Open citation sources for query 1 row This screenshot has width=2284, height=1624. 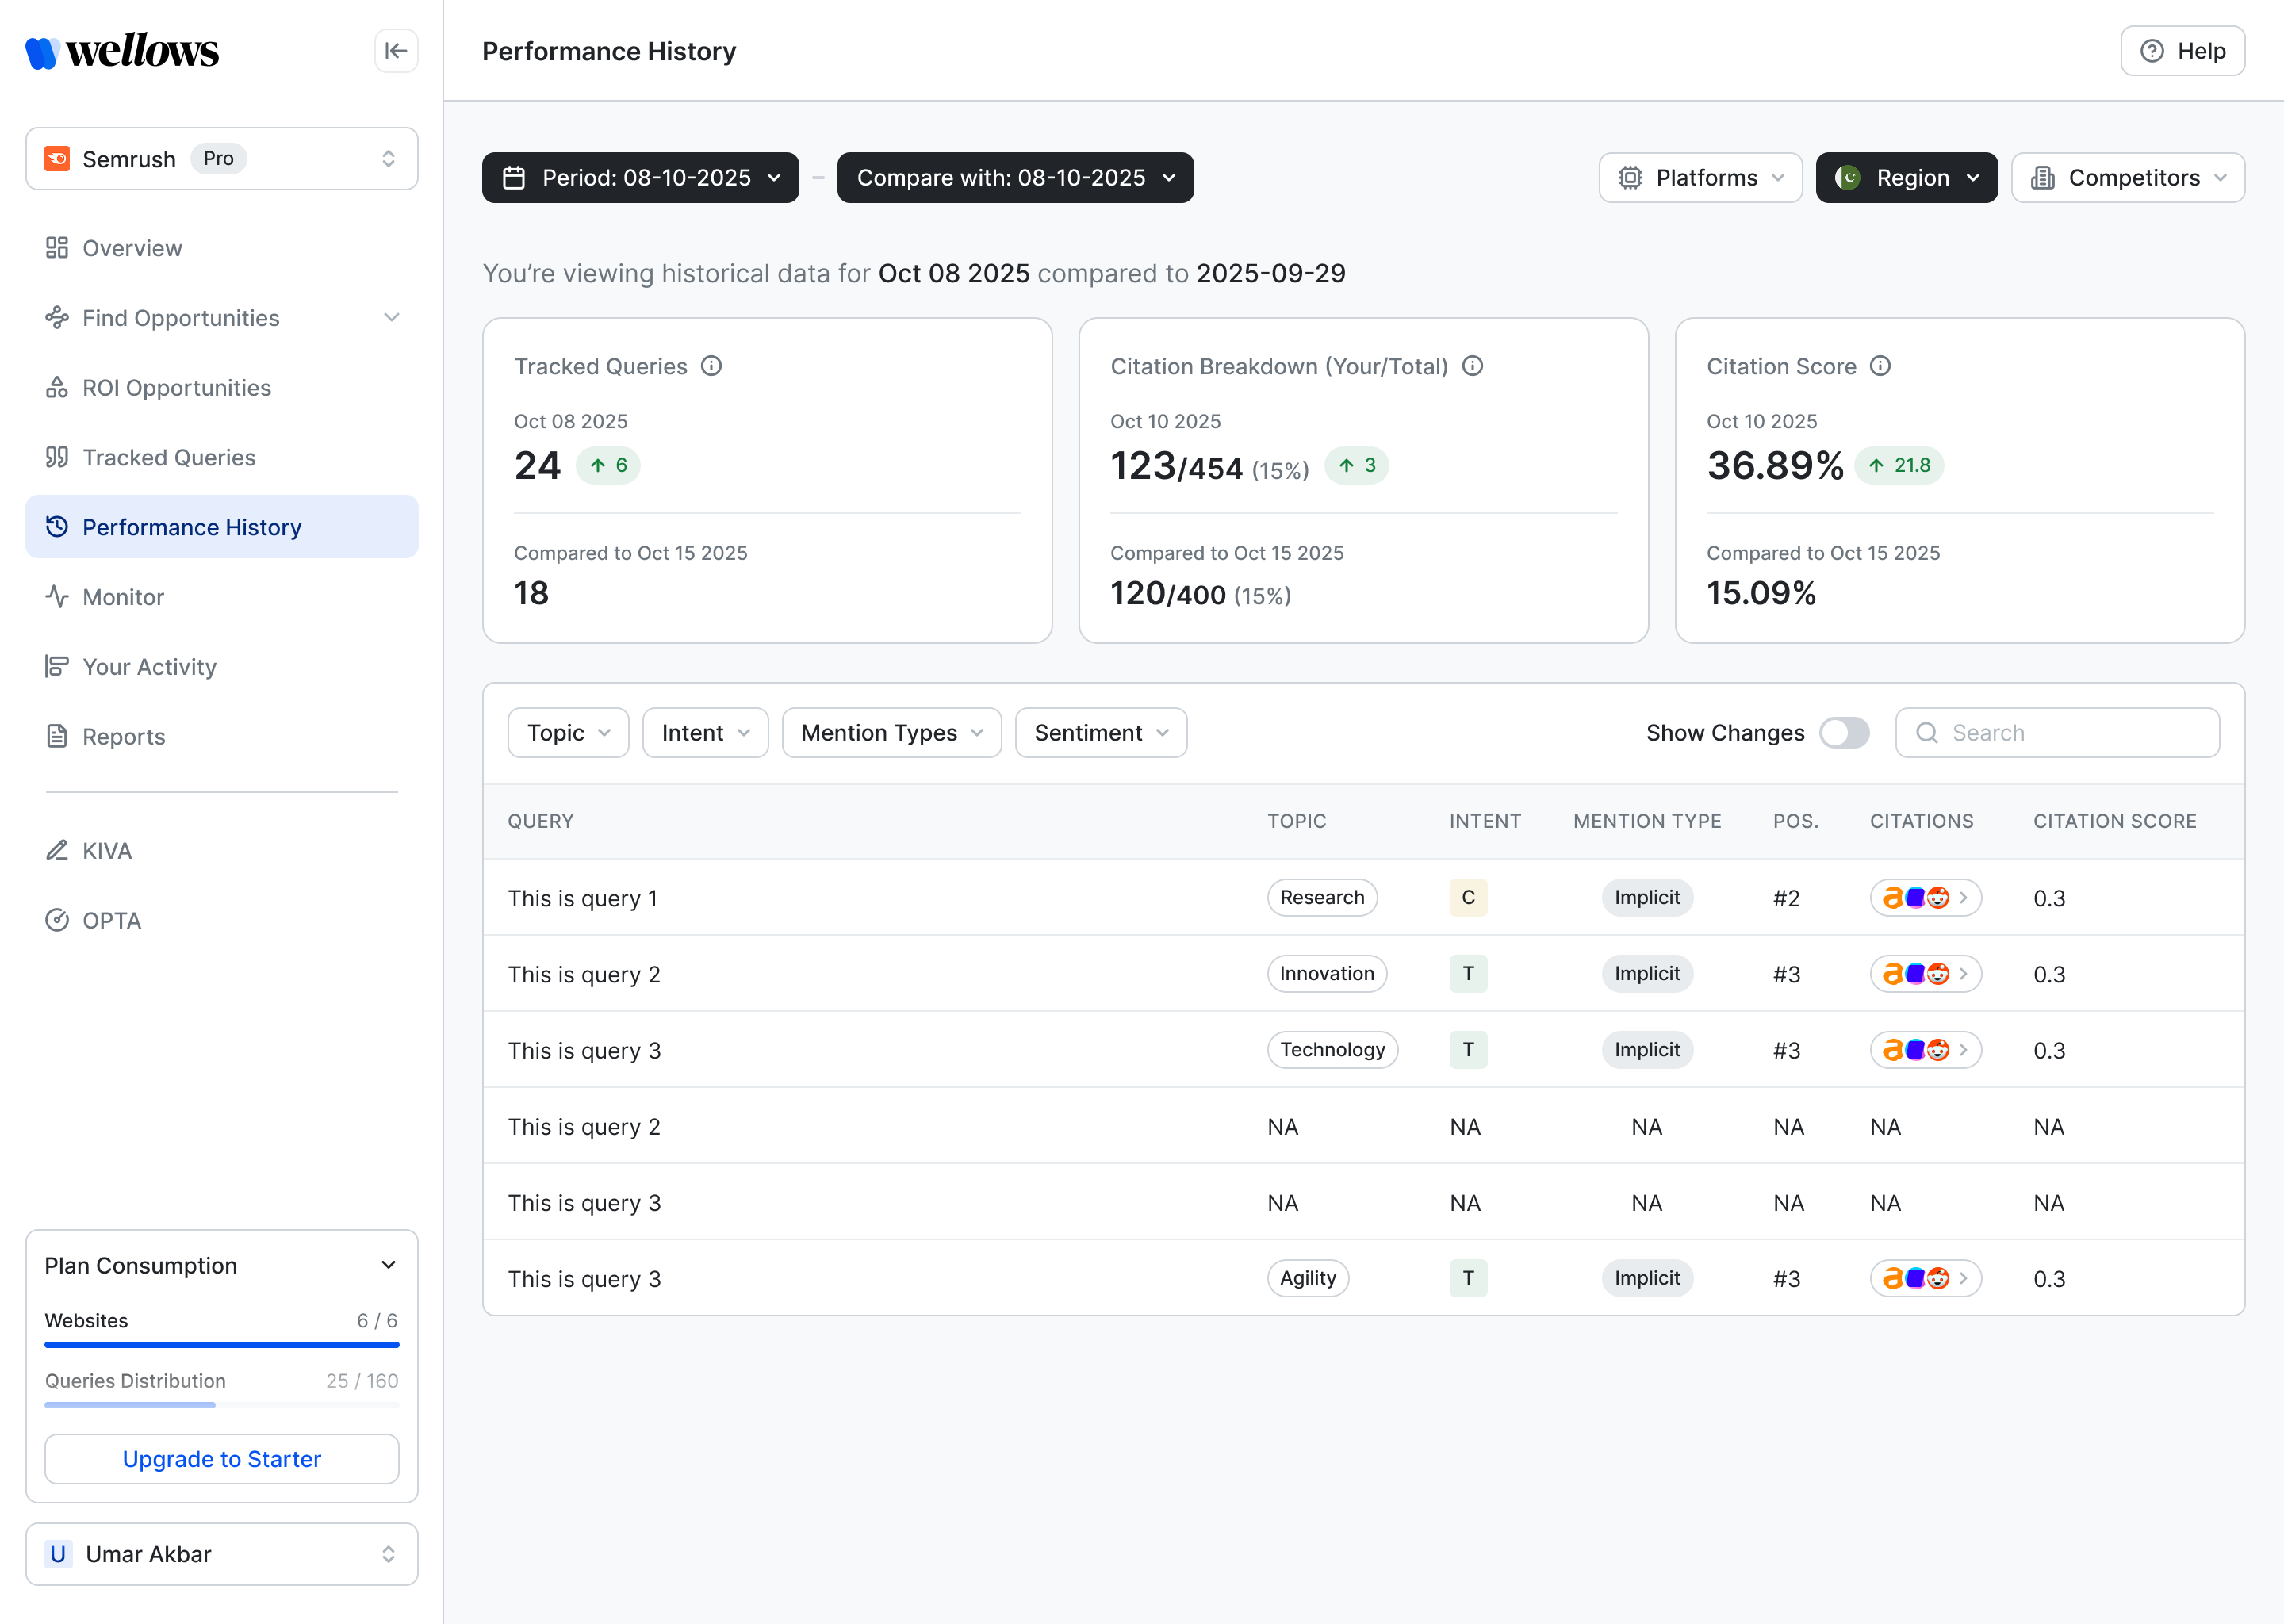[1925, 898]
